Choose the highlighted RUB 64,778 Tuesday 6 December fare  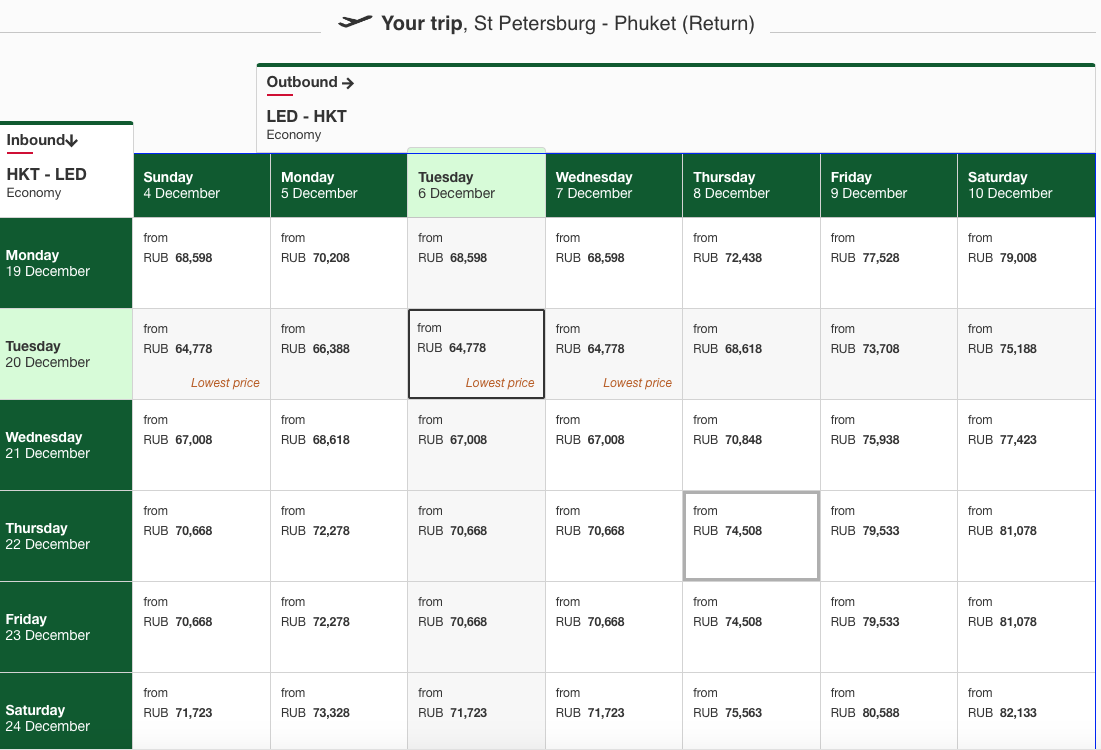(x=476, y=354)
